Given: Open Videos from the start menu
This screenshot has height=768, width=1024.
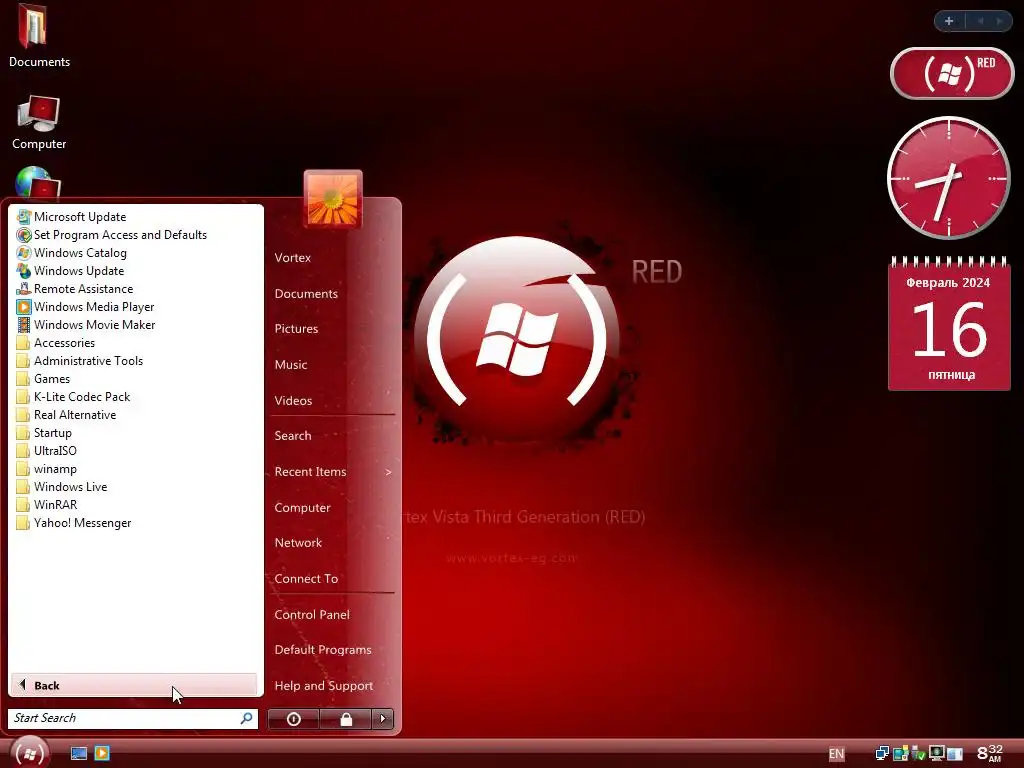Looking at the screenshot, I should click(x=293, y=401).
